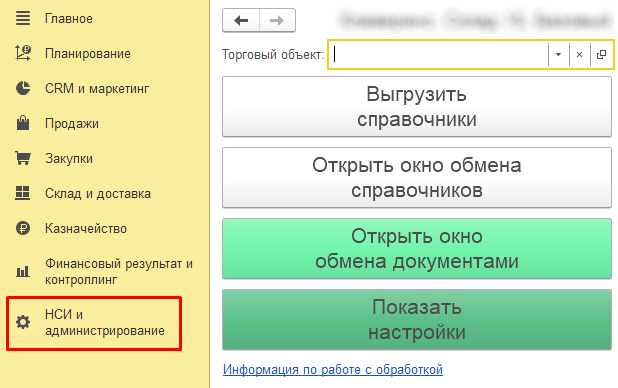
Task: Open the Продажи section
Action: pos(72,123)
